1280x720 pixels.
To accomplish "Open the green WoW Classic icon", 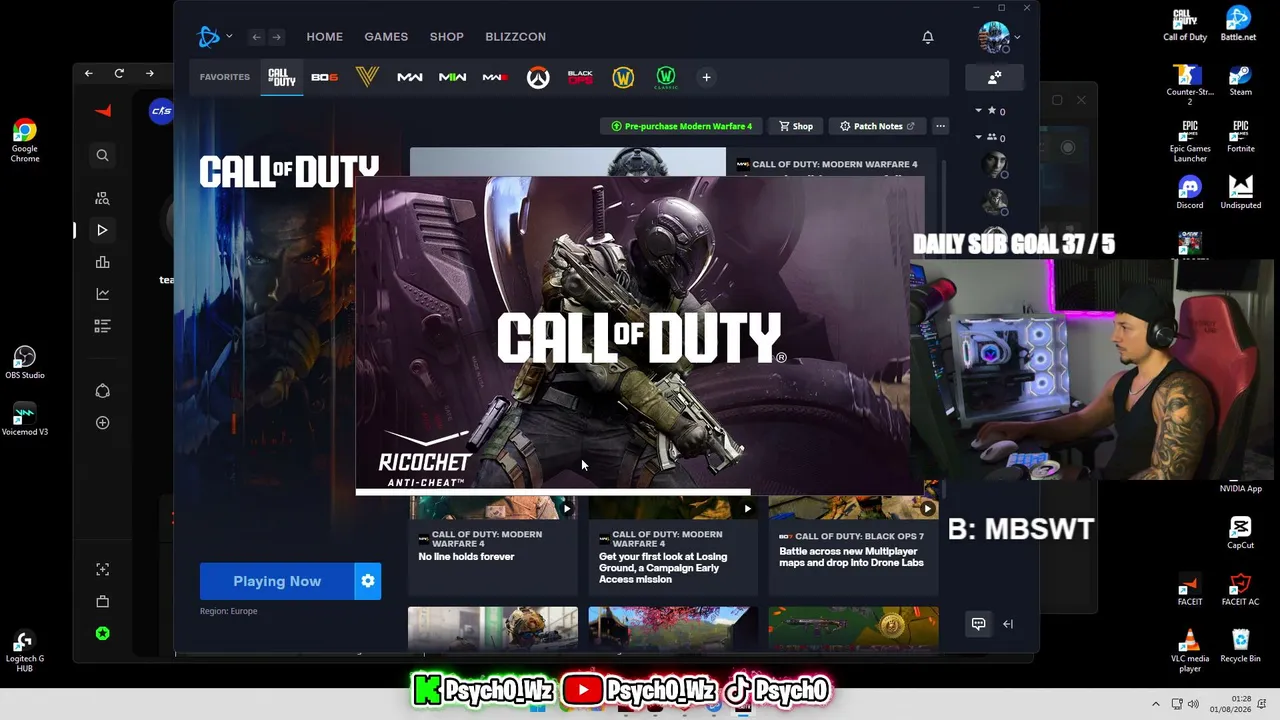I will pos(666,77).
